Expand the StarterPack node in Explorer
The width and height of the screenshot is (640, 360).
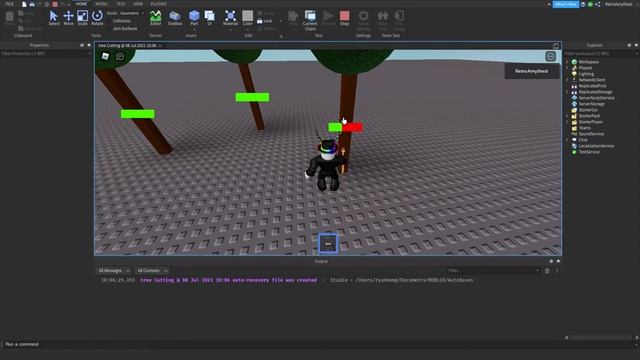click(x=567, y=116)
